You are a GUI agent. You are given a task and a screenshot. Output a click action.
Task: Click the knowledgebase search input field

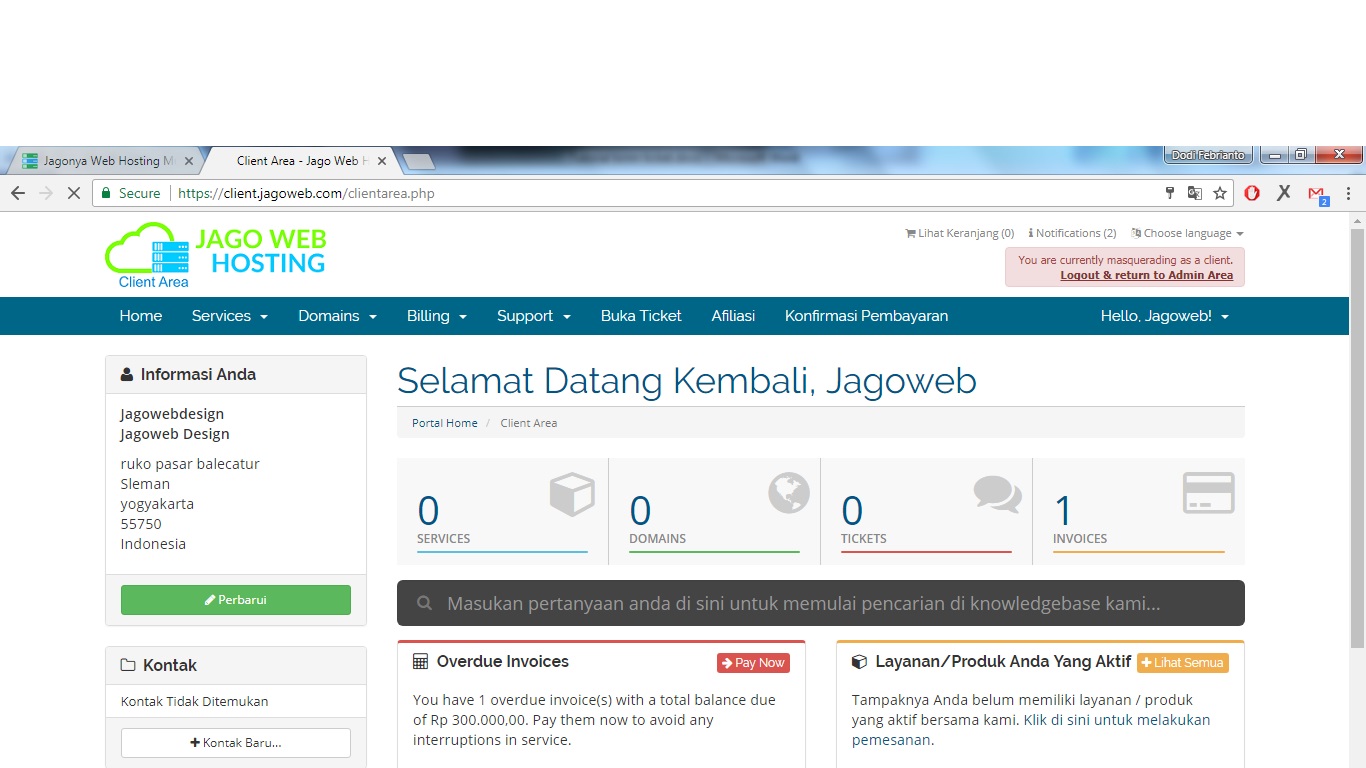coord(820,604)
